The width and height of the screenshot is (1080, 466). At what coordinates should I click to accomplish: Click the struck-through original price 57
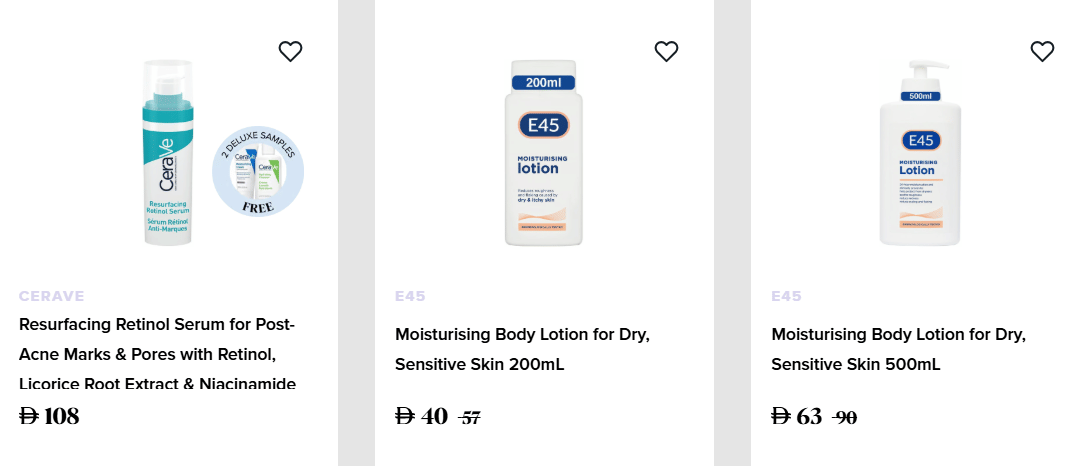click(x=470, y=418)
